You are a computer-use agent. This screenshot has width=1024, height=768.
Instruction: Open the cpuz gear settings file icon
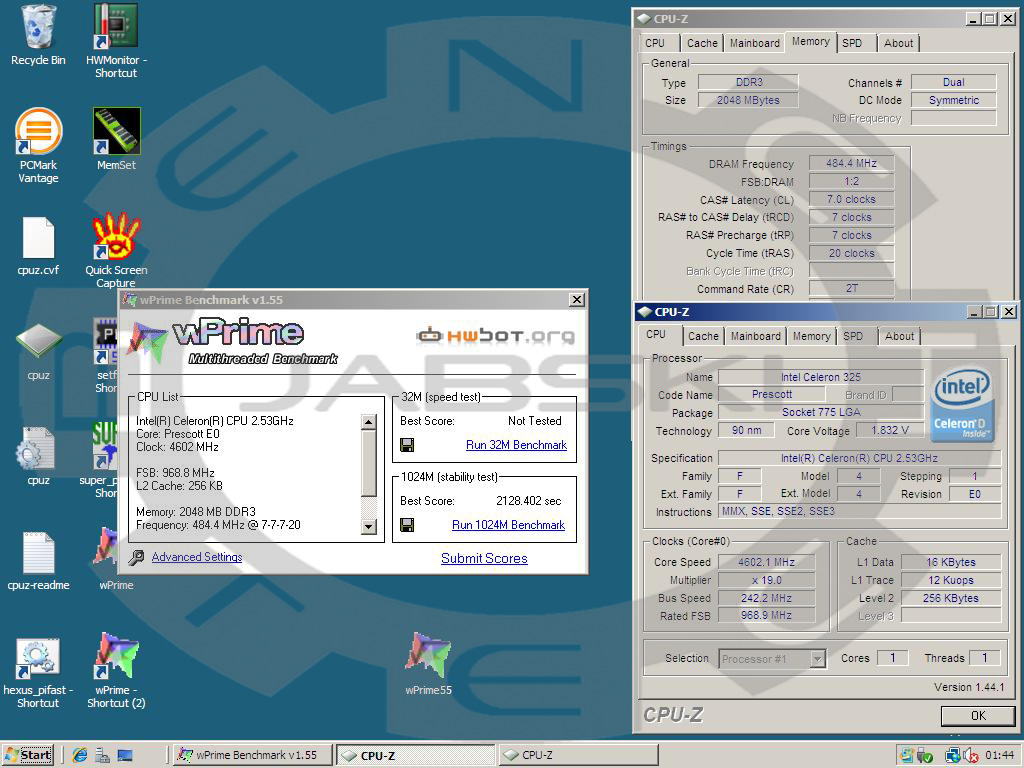click(x=38, y=448)
